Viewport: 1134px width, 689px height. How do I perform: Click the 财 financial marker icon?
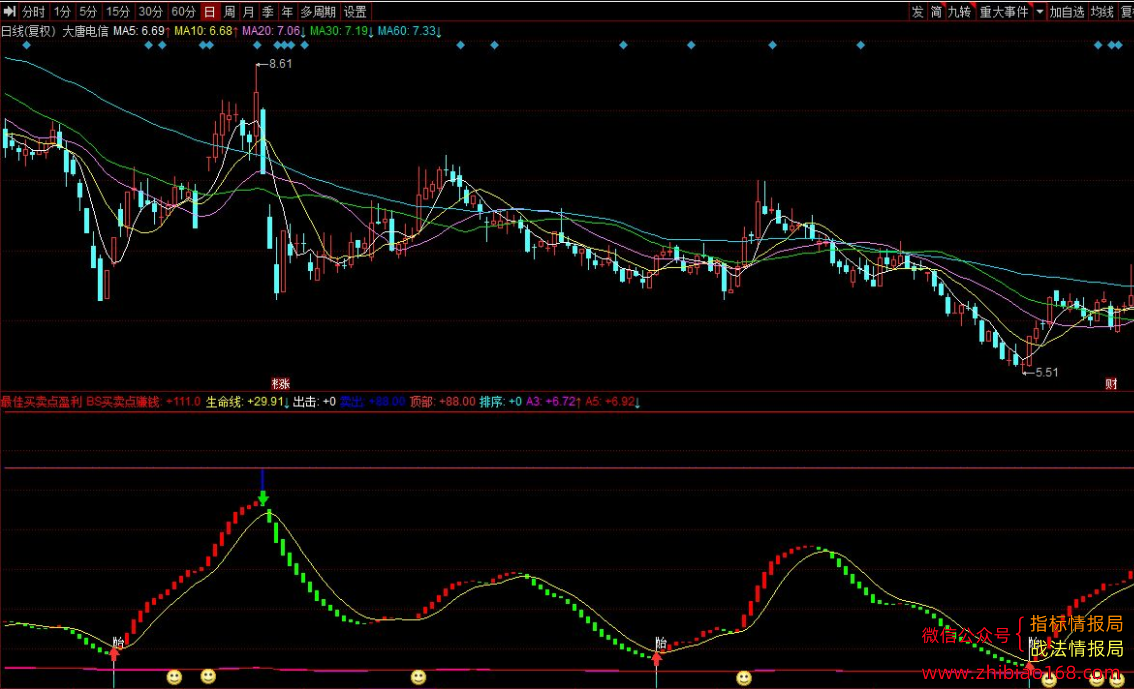(x=1111, y=383)
